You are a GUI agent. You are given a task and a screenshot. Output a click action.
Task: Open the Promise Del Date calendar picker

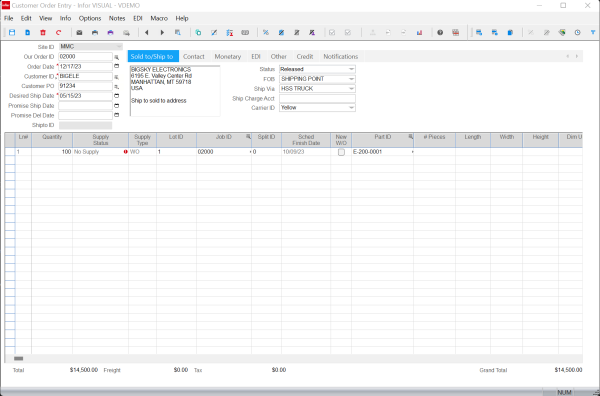click(117, 115)
